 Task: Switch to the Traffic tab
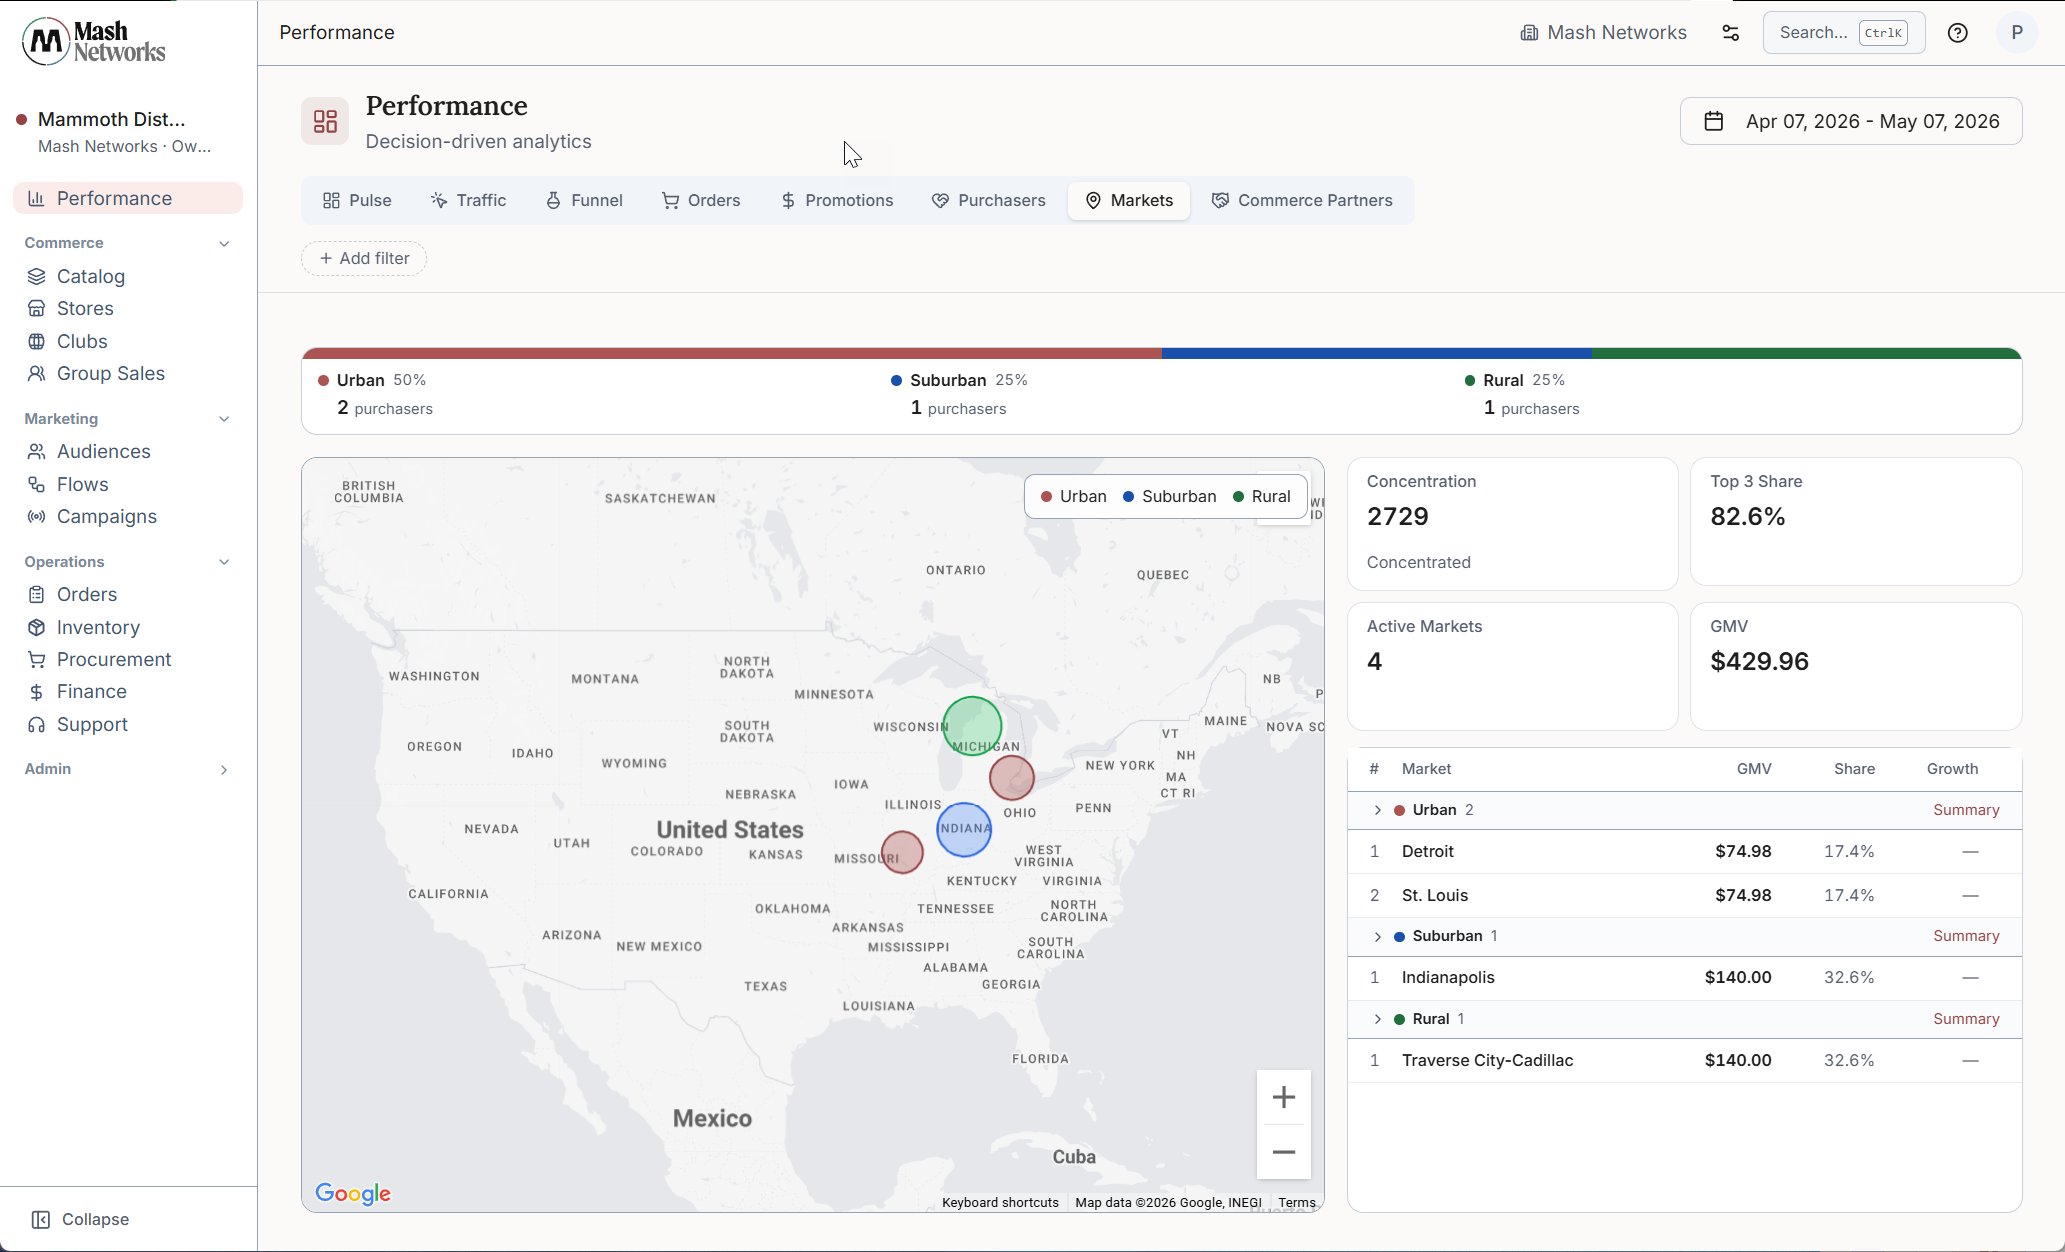(x=468, y=200)
